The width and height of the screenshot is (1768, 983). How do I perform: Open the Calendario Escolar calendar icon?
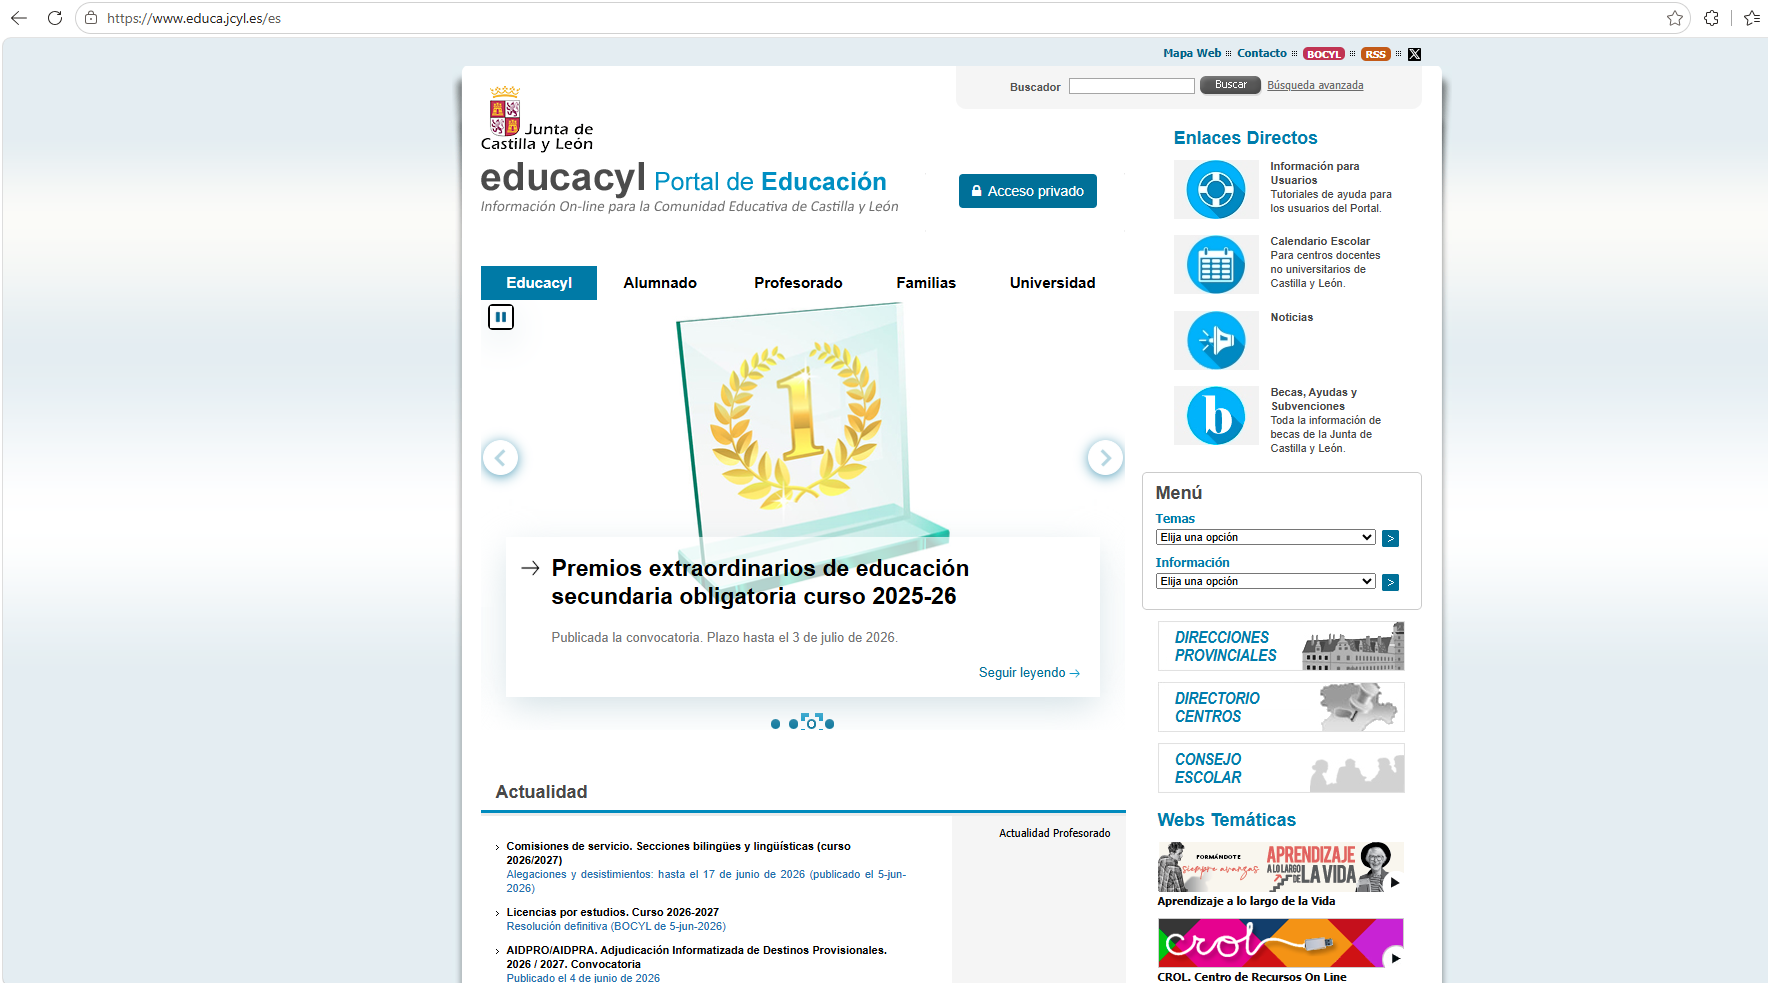[x=1216, y=265]
